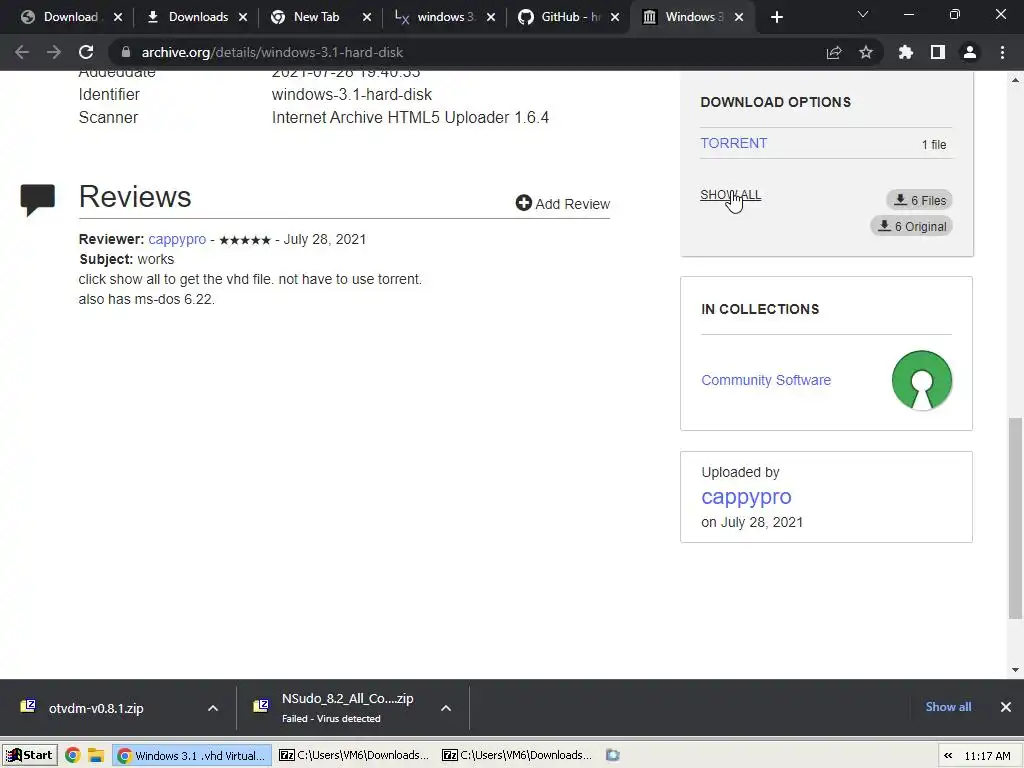The height and width of the screenshot is (768, 1024).
Task: Open the first 7-Zip Downloads taskbar window
Action: pyautogui.click(x=355, y=756)
